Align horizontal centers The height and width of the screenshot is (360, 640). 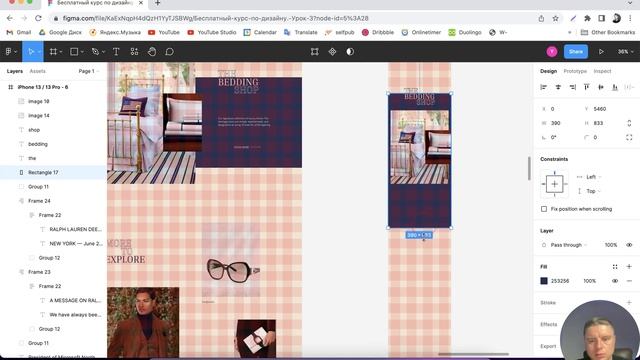[558, 87]
